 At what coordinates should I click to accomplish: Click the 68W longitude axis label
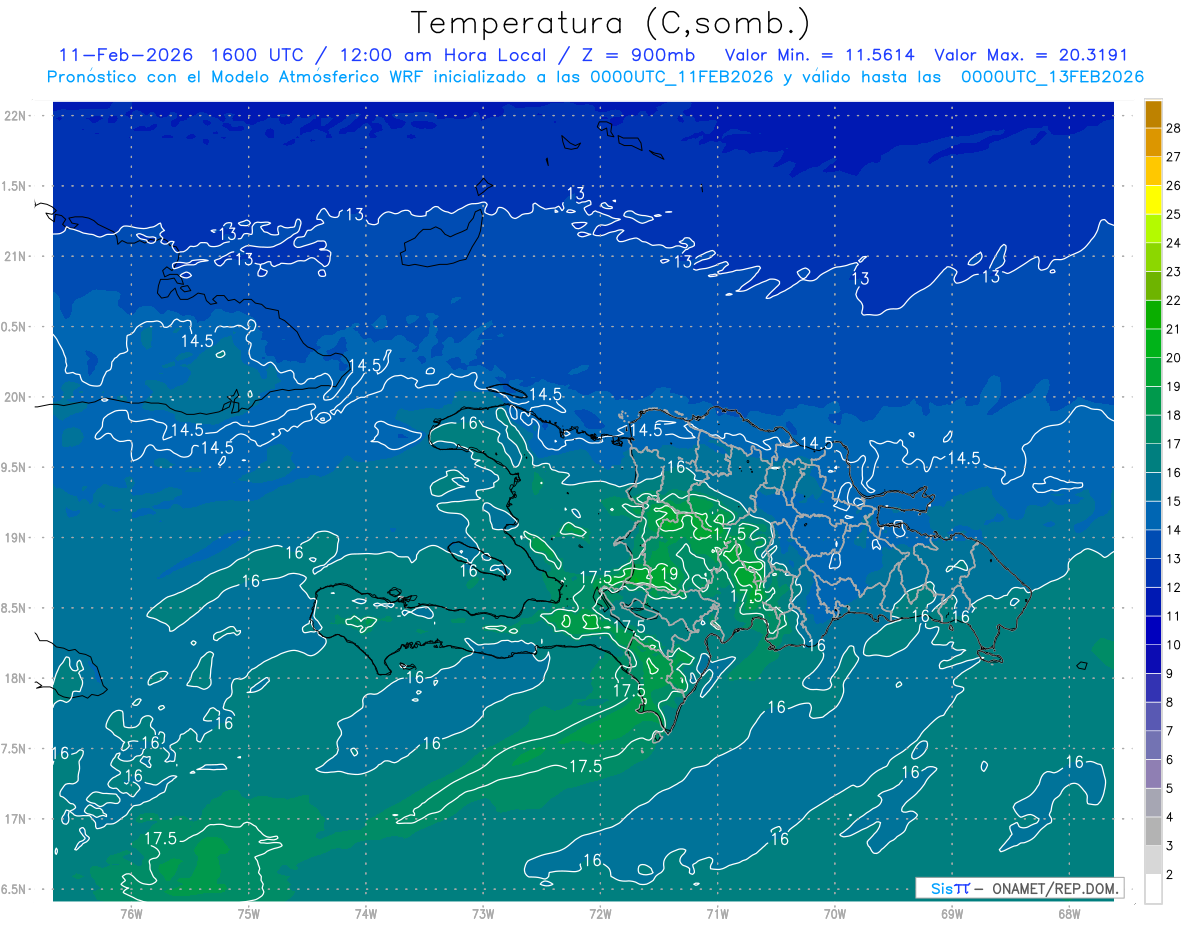(1068, 913)
